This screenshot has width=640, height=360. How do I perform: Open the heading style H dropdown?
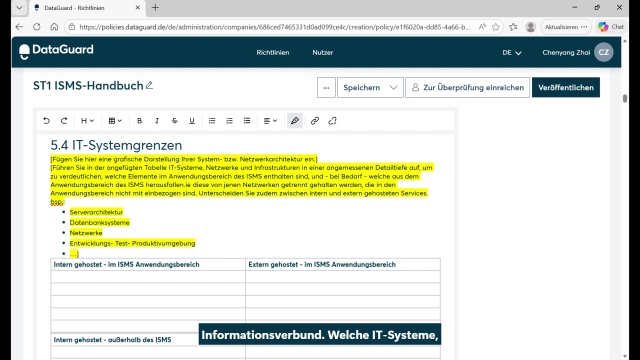[87, 121]
